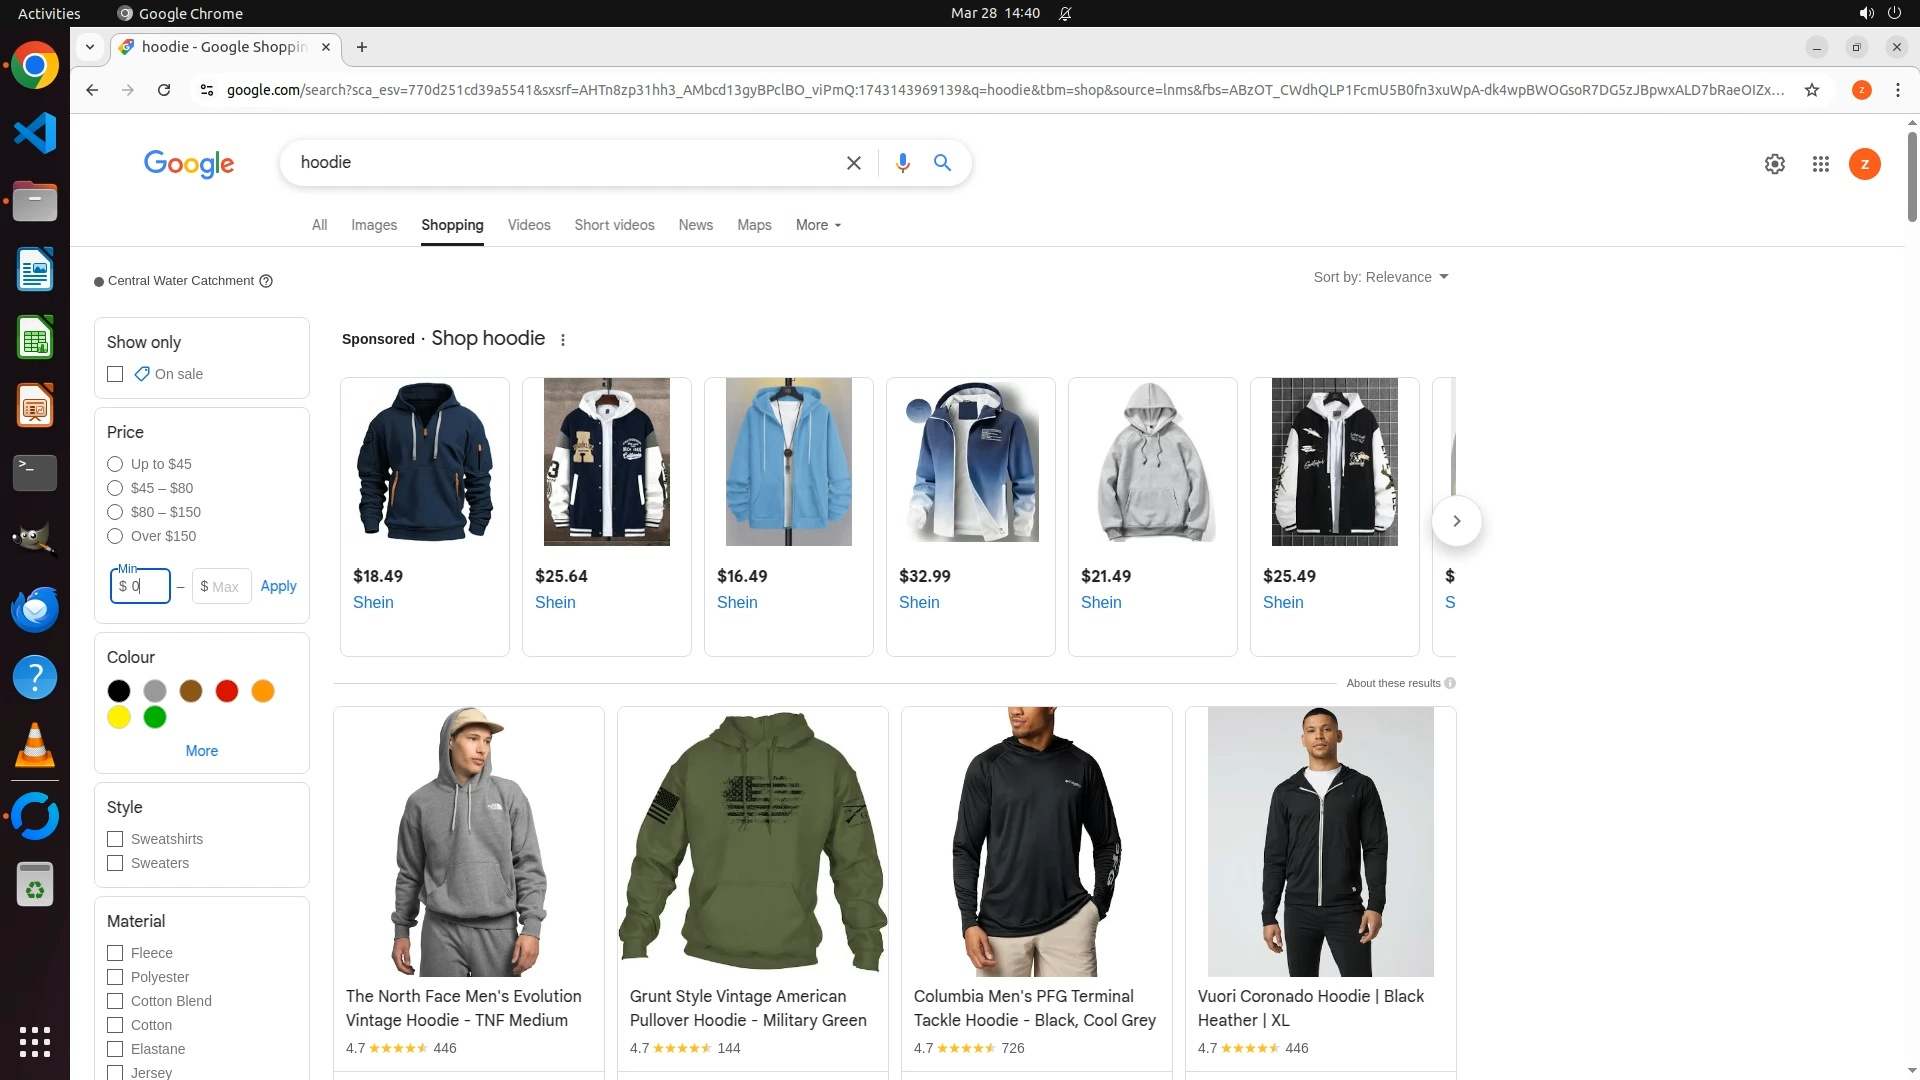Switch to the Videos tab
Viewport: 1920px width, 1080px height.
point(528,225)
